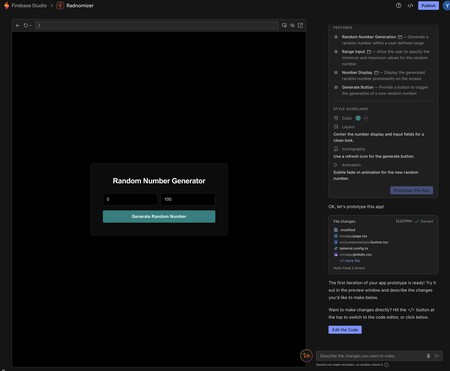Click the maximum value input showing 100
This screenshot has height=371, width=450.
pyautogui.click(x=188, y=199)
